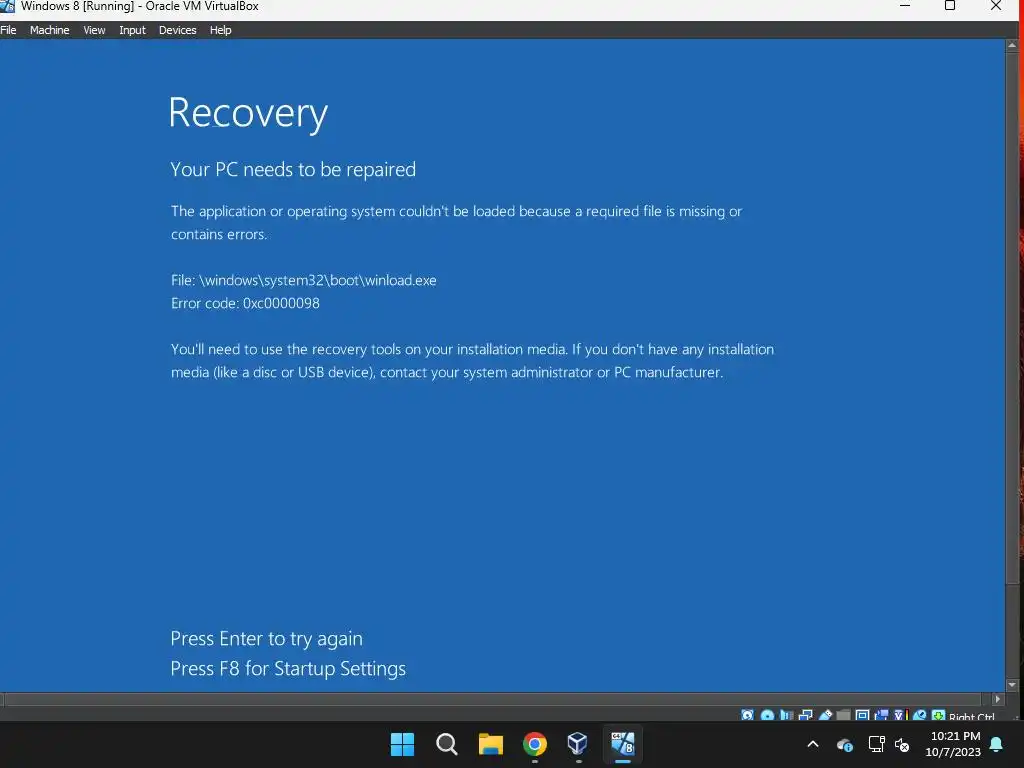
Task: Open the Windows Start menu
Action: coord(402,744)
